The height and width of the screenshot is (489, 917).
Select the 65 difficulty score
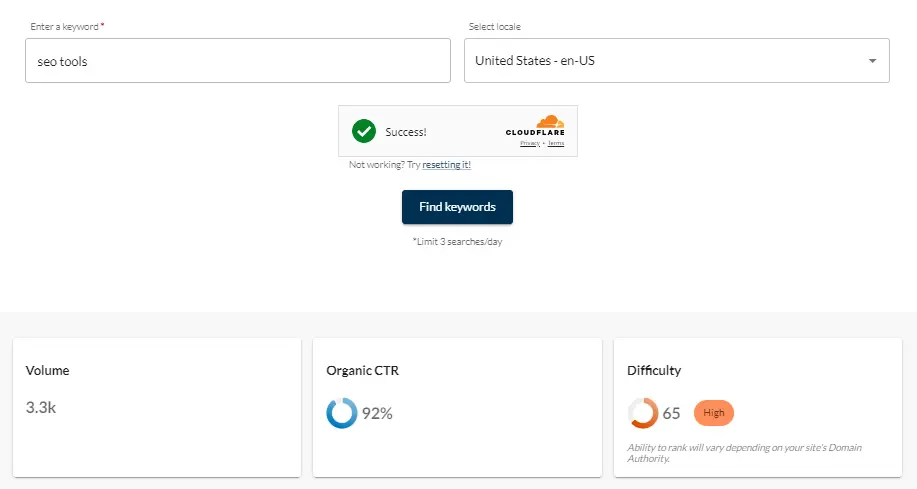pos(671,413)
